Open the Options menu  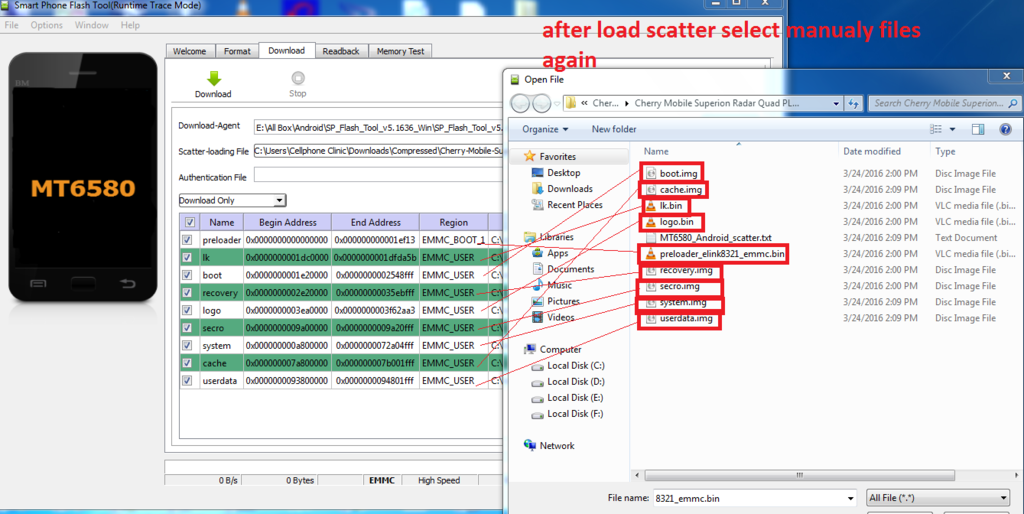pos(46,25)
